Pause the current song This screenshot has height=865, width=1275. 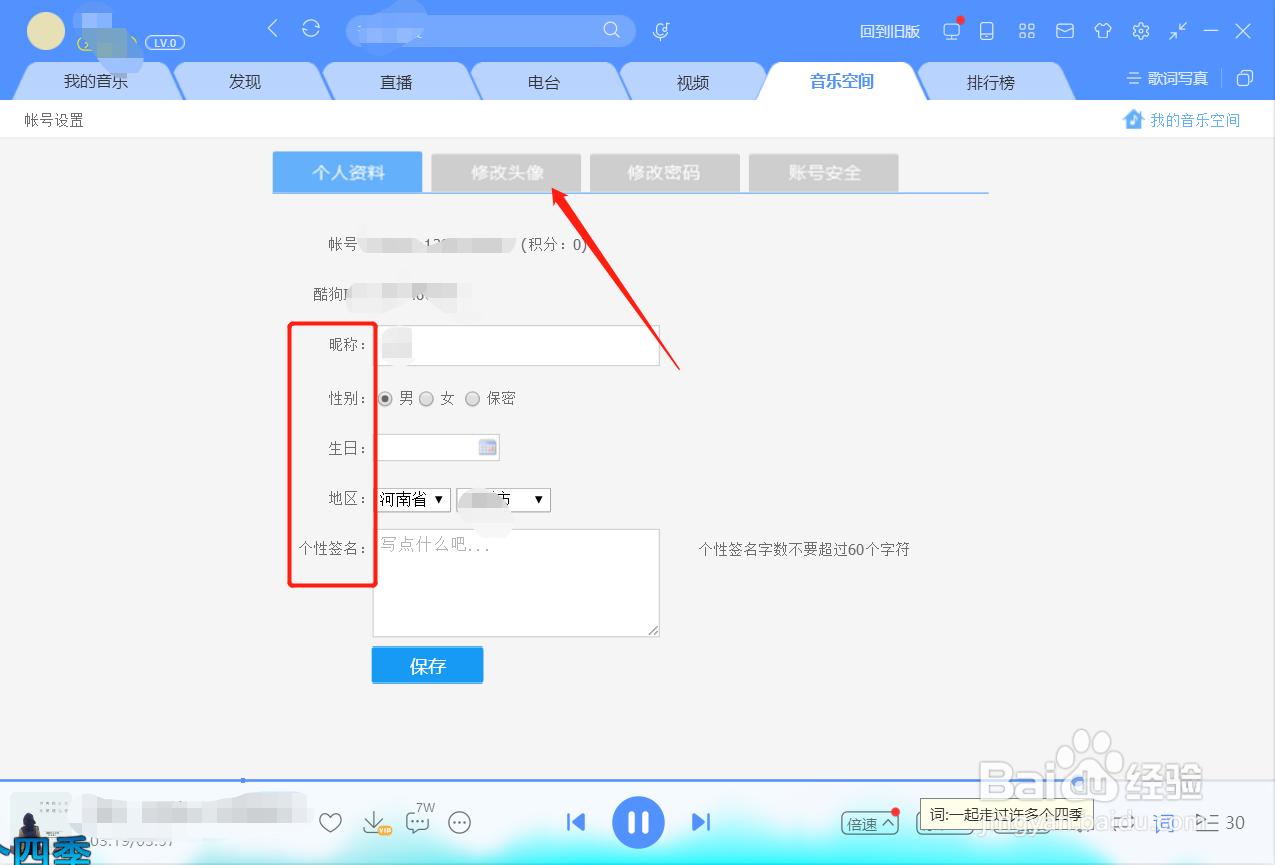coord(638,822)
